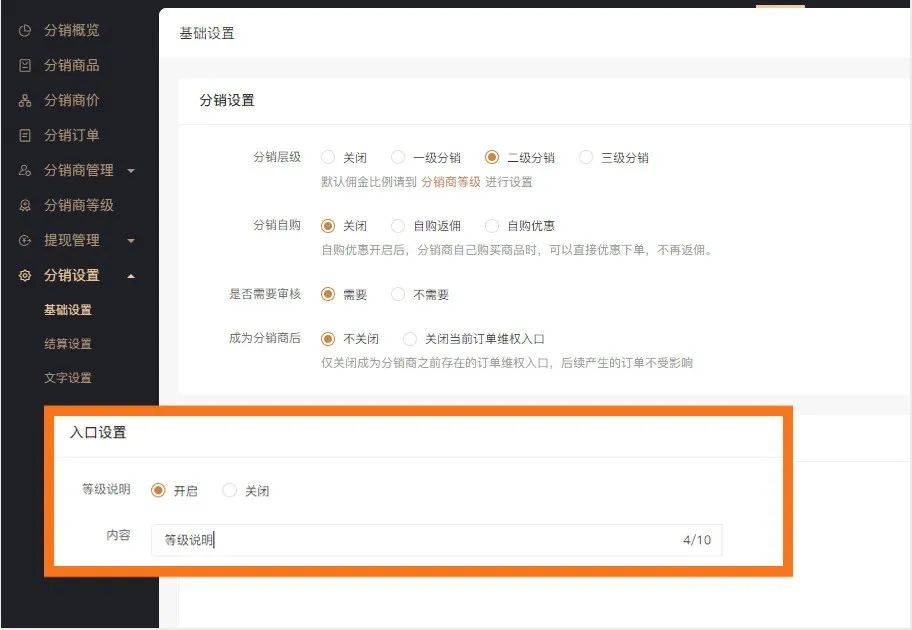Viewport: 912px width, 630px height.
Task: Select 需要 for 是否需要审核
Action: coord(328,294)
